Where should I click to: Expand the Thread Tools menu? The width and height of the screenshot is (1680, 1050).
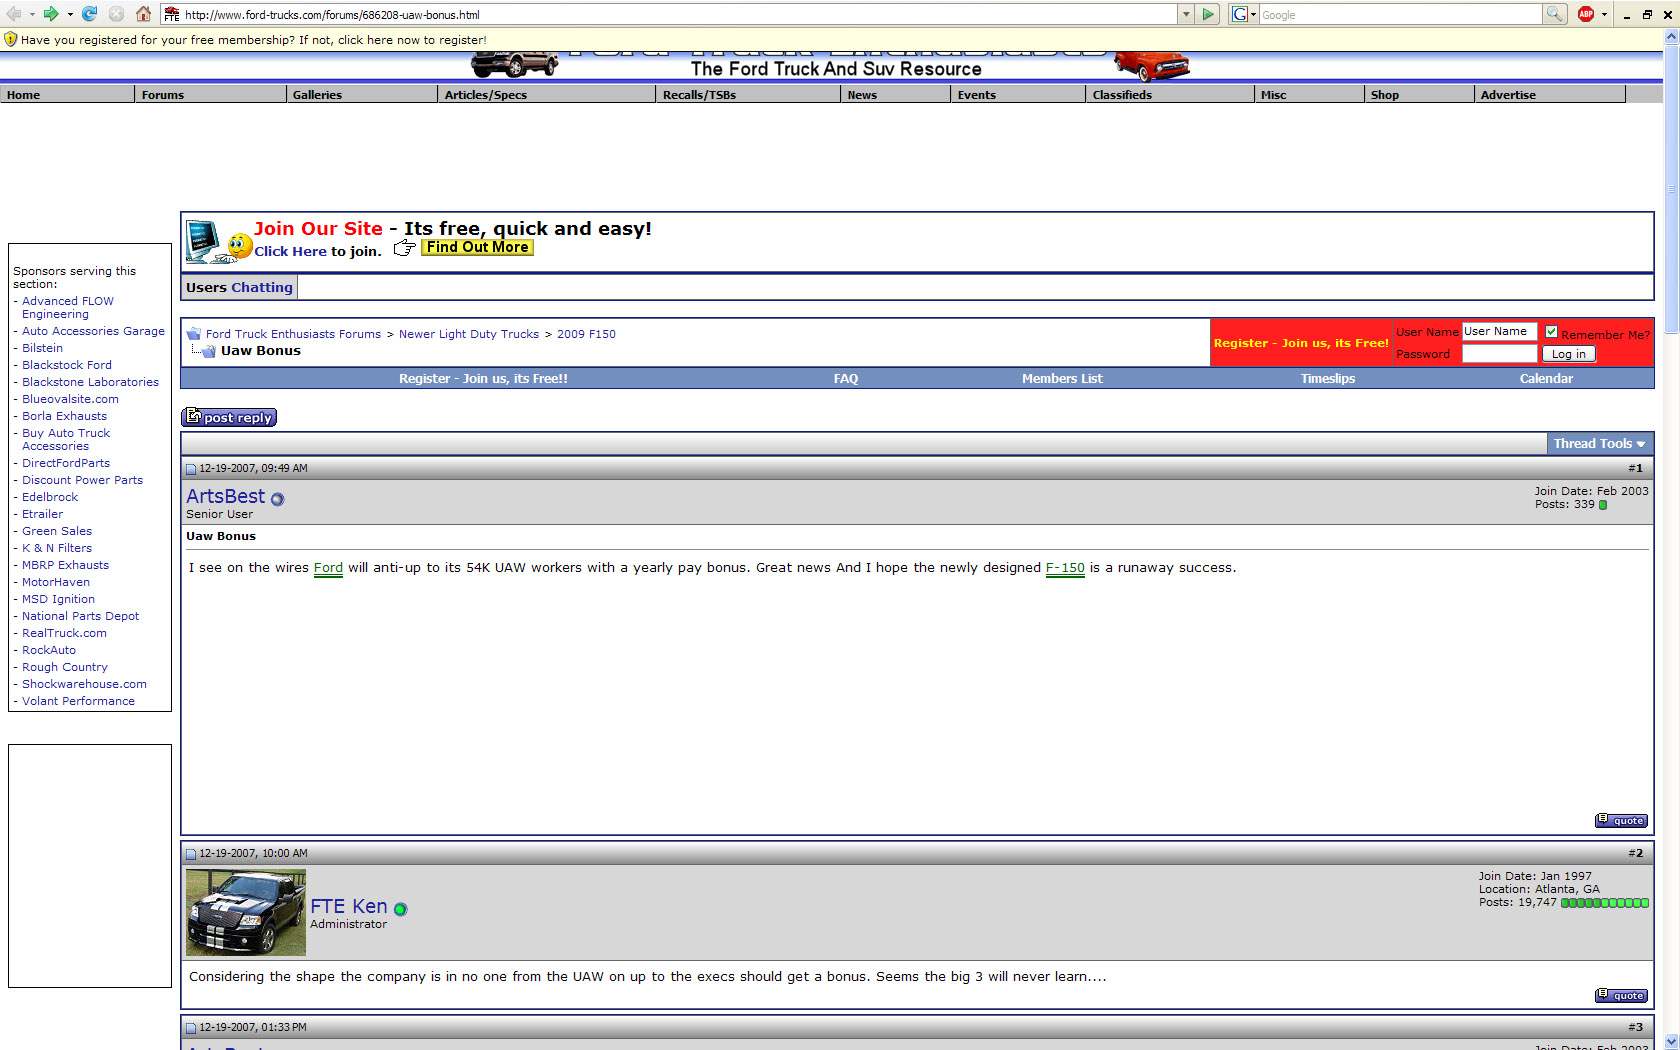1599,444
